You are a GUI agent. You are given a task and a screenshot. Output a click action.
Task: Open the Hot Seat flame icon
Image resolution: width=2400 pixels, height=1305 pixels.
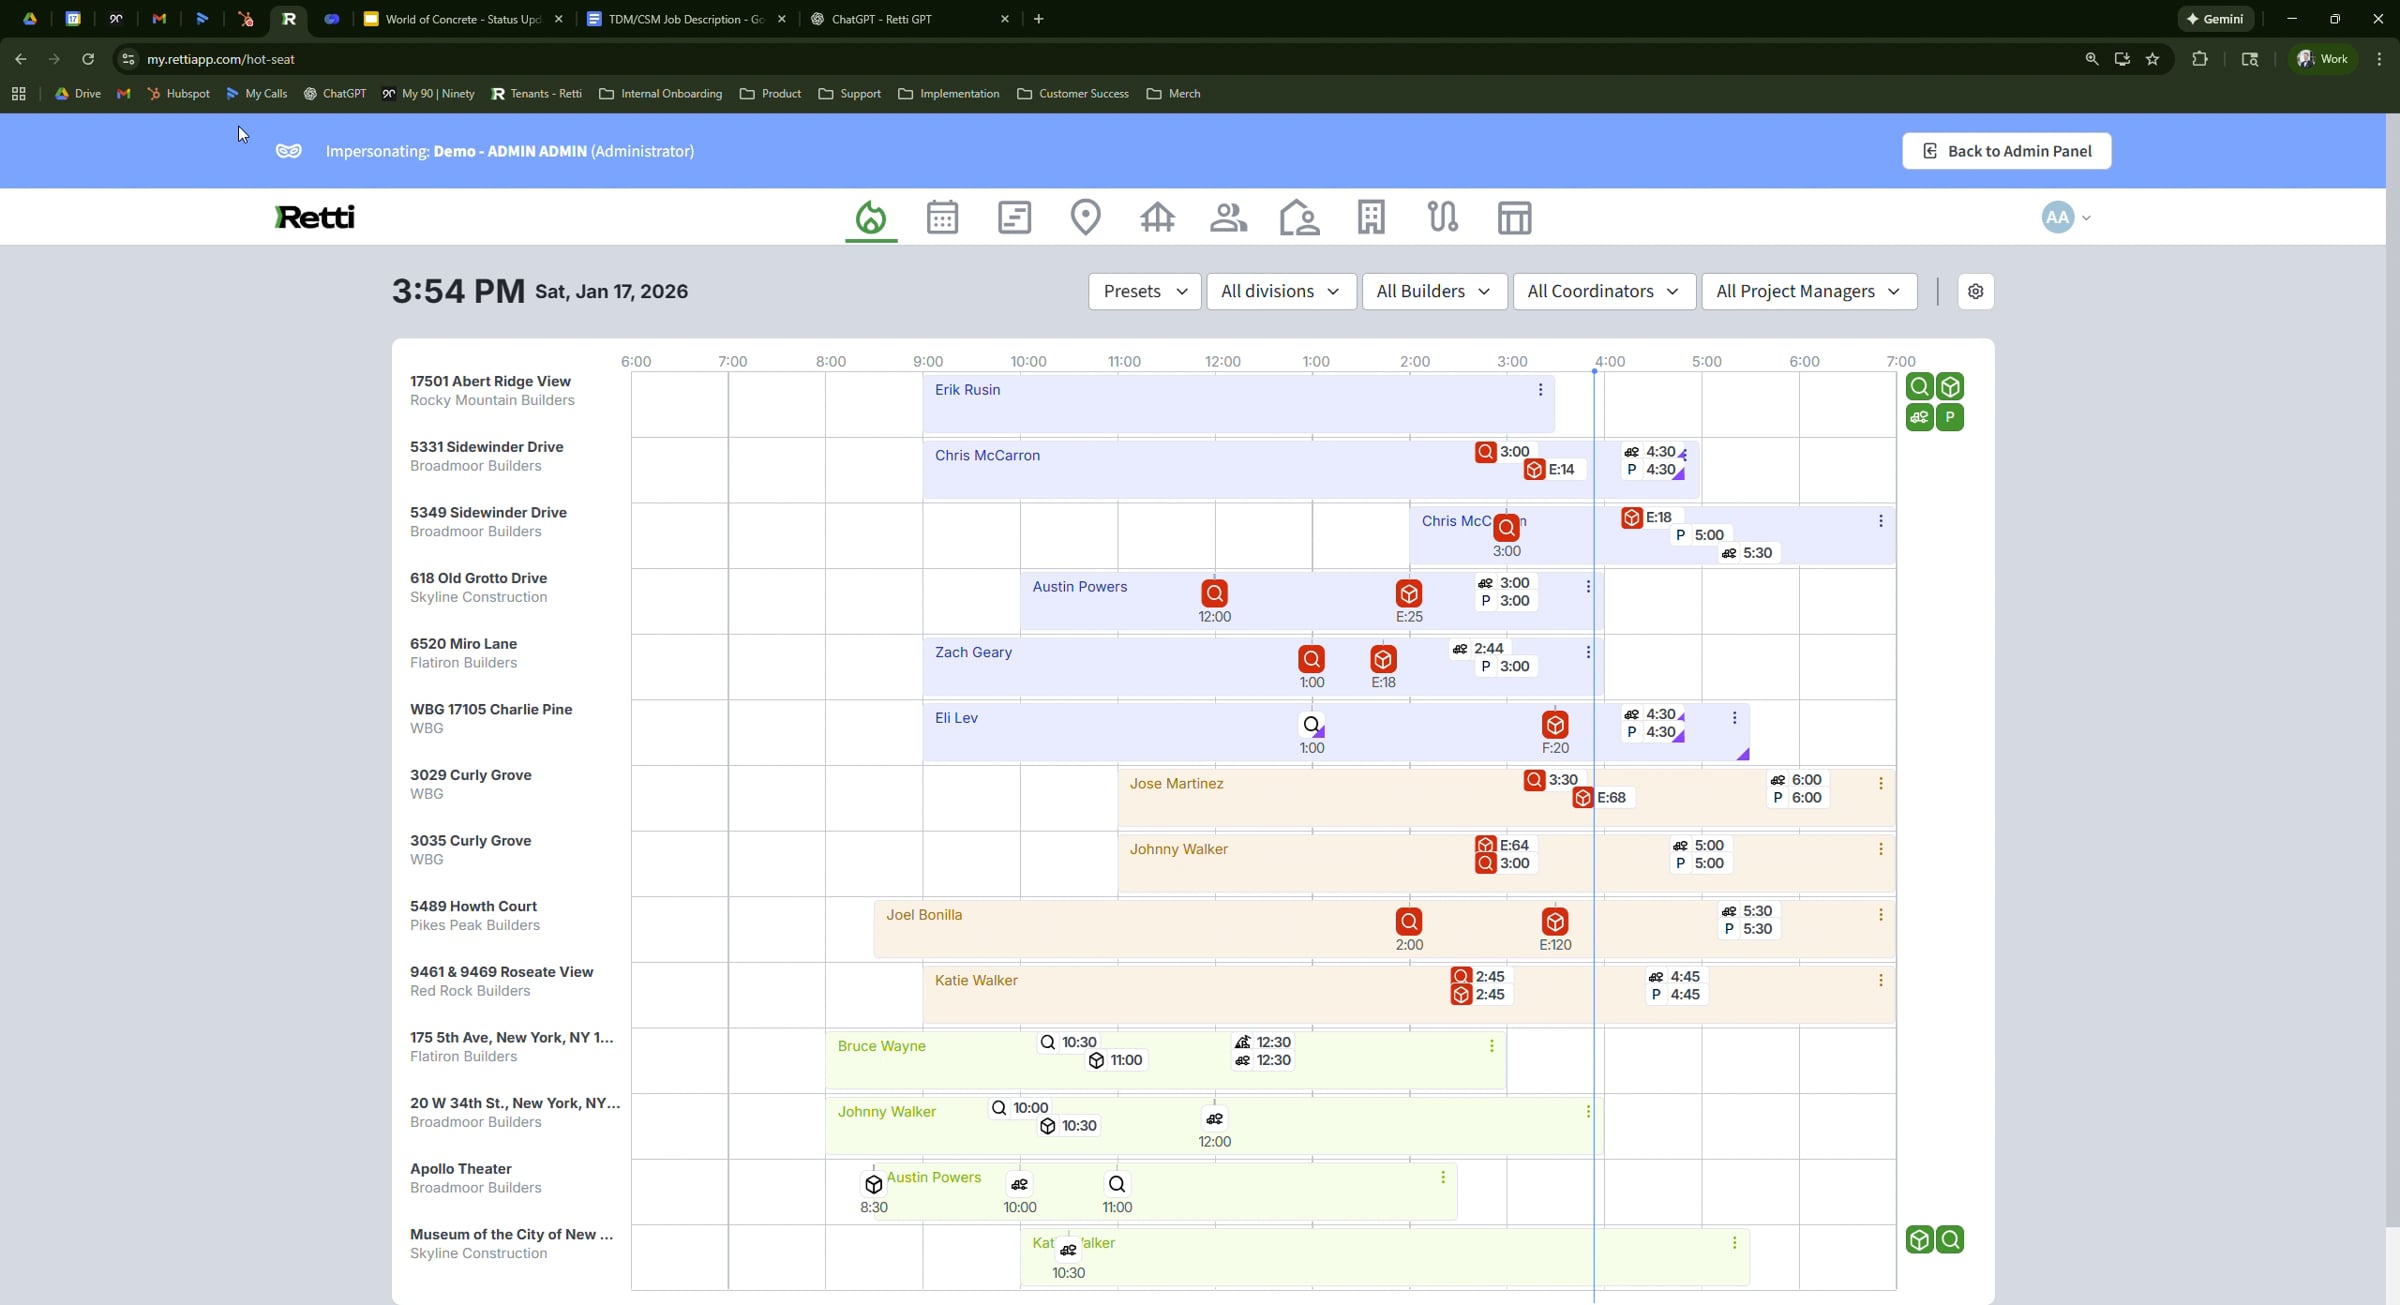click(x=871, y=217)
